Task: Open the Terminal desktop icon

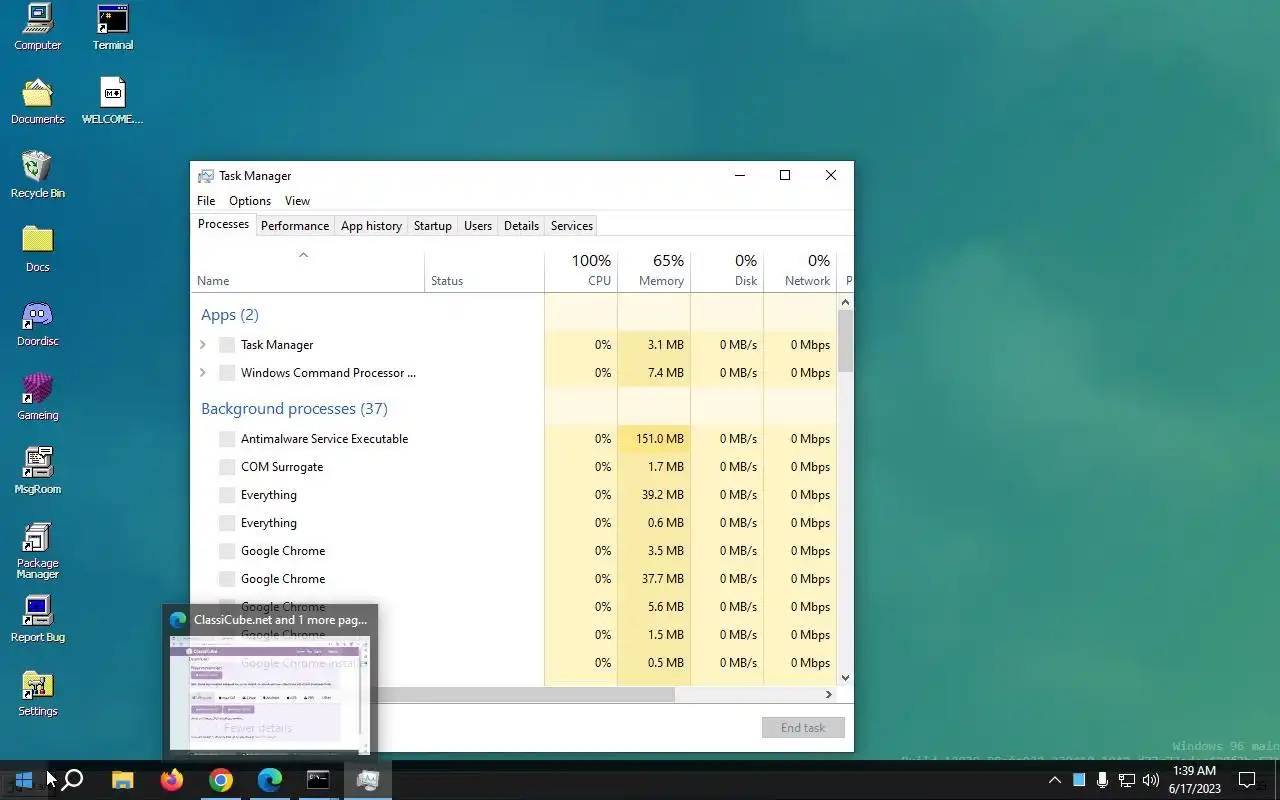Action: [x=113, y=27]
